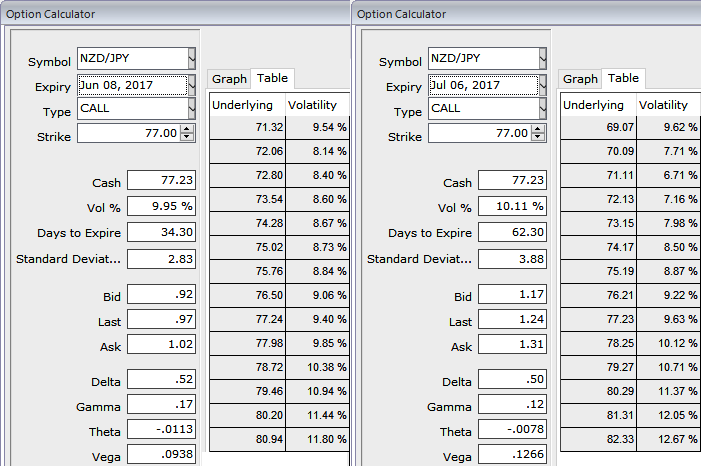Select Table tab in left calculator
The image size is (702, 466).
tap(272, 78)
